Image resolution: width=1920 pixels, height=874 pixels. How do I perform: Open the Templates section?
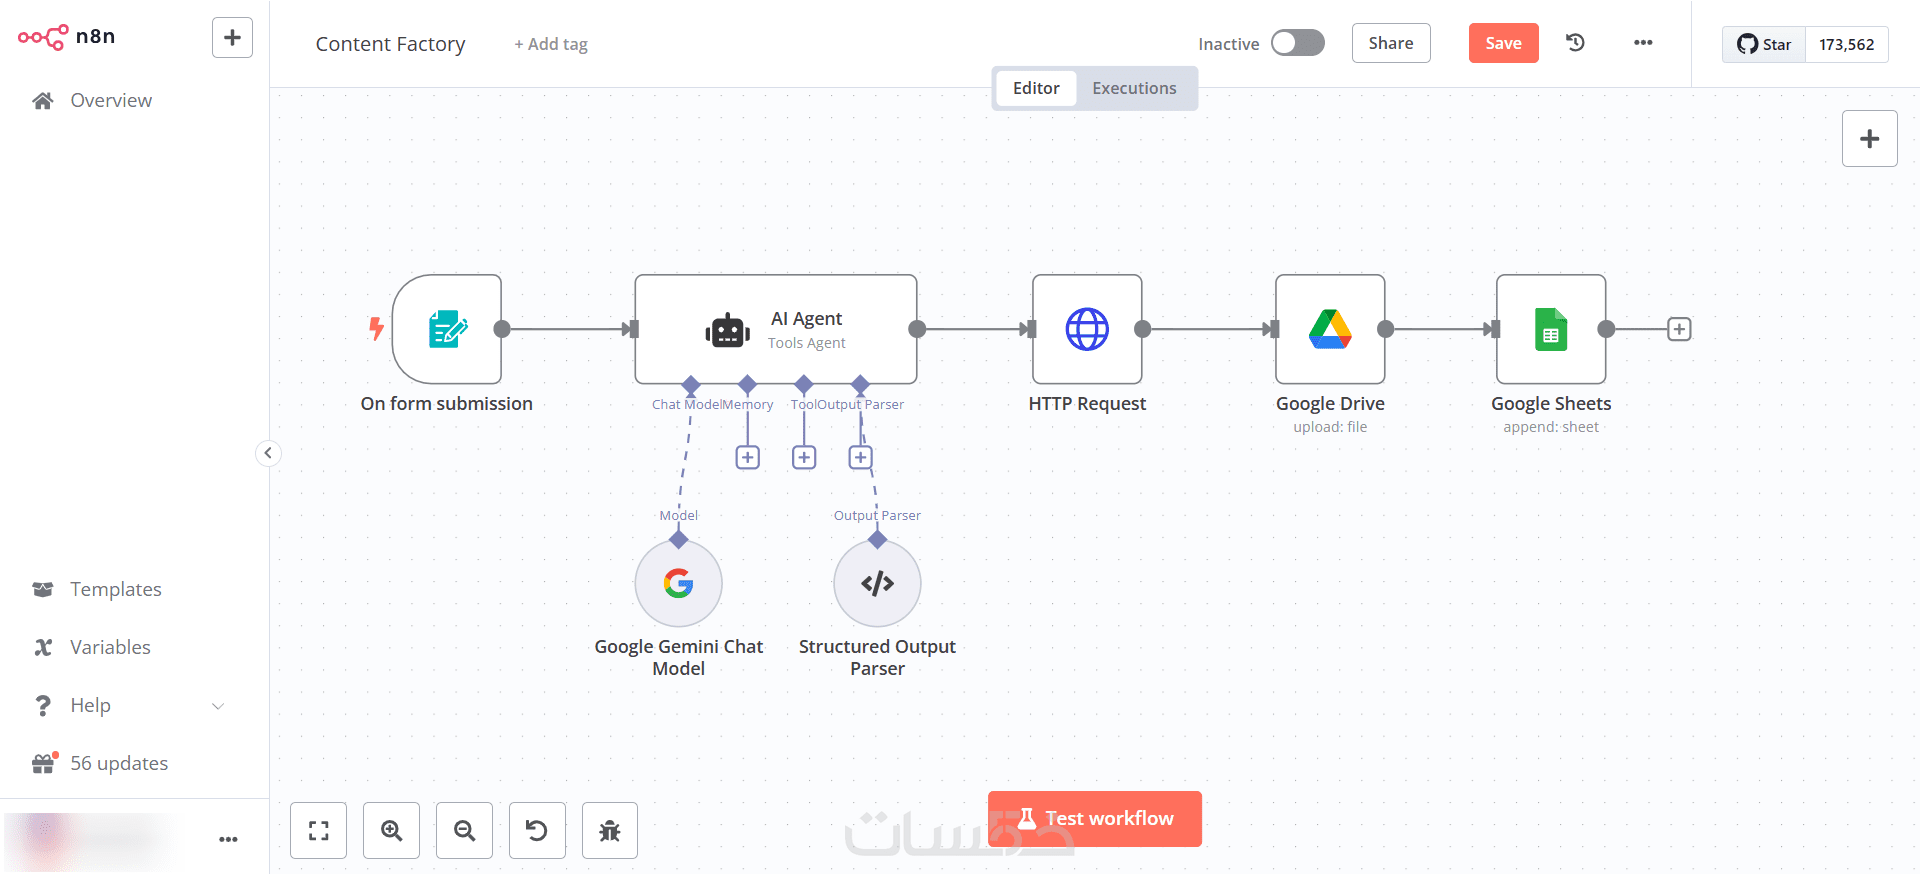tap(115, 589)
